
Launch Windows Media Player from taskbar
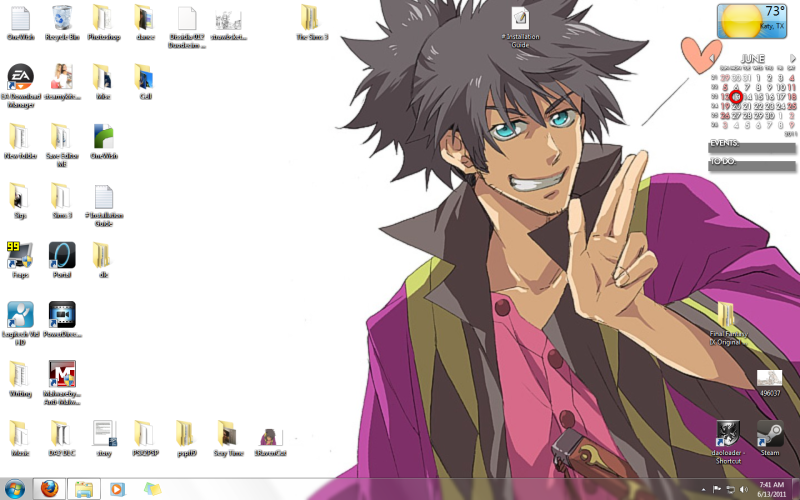click(118, 489)
